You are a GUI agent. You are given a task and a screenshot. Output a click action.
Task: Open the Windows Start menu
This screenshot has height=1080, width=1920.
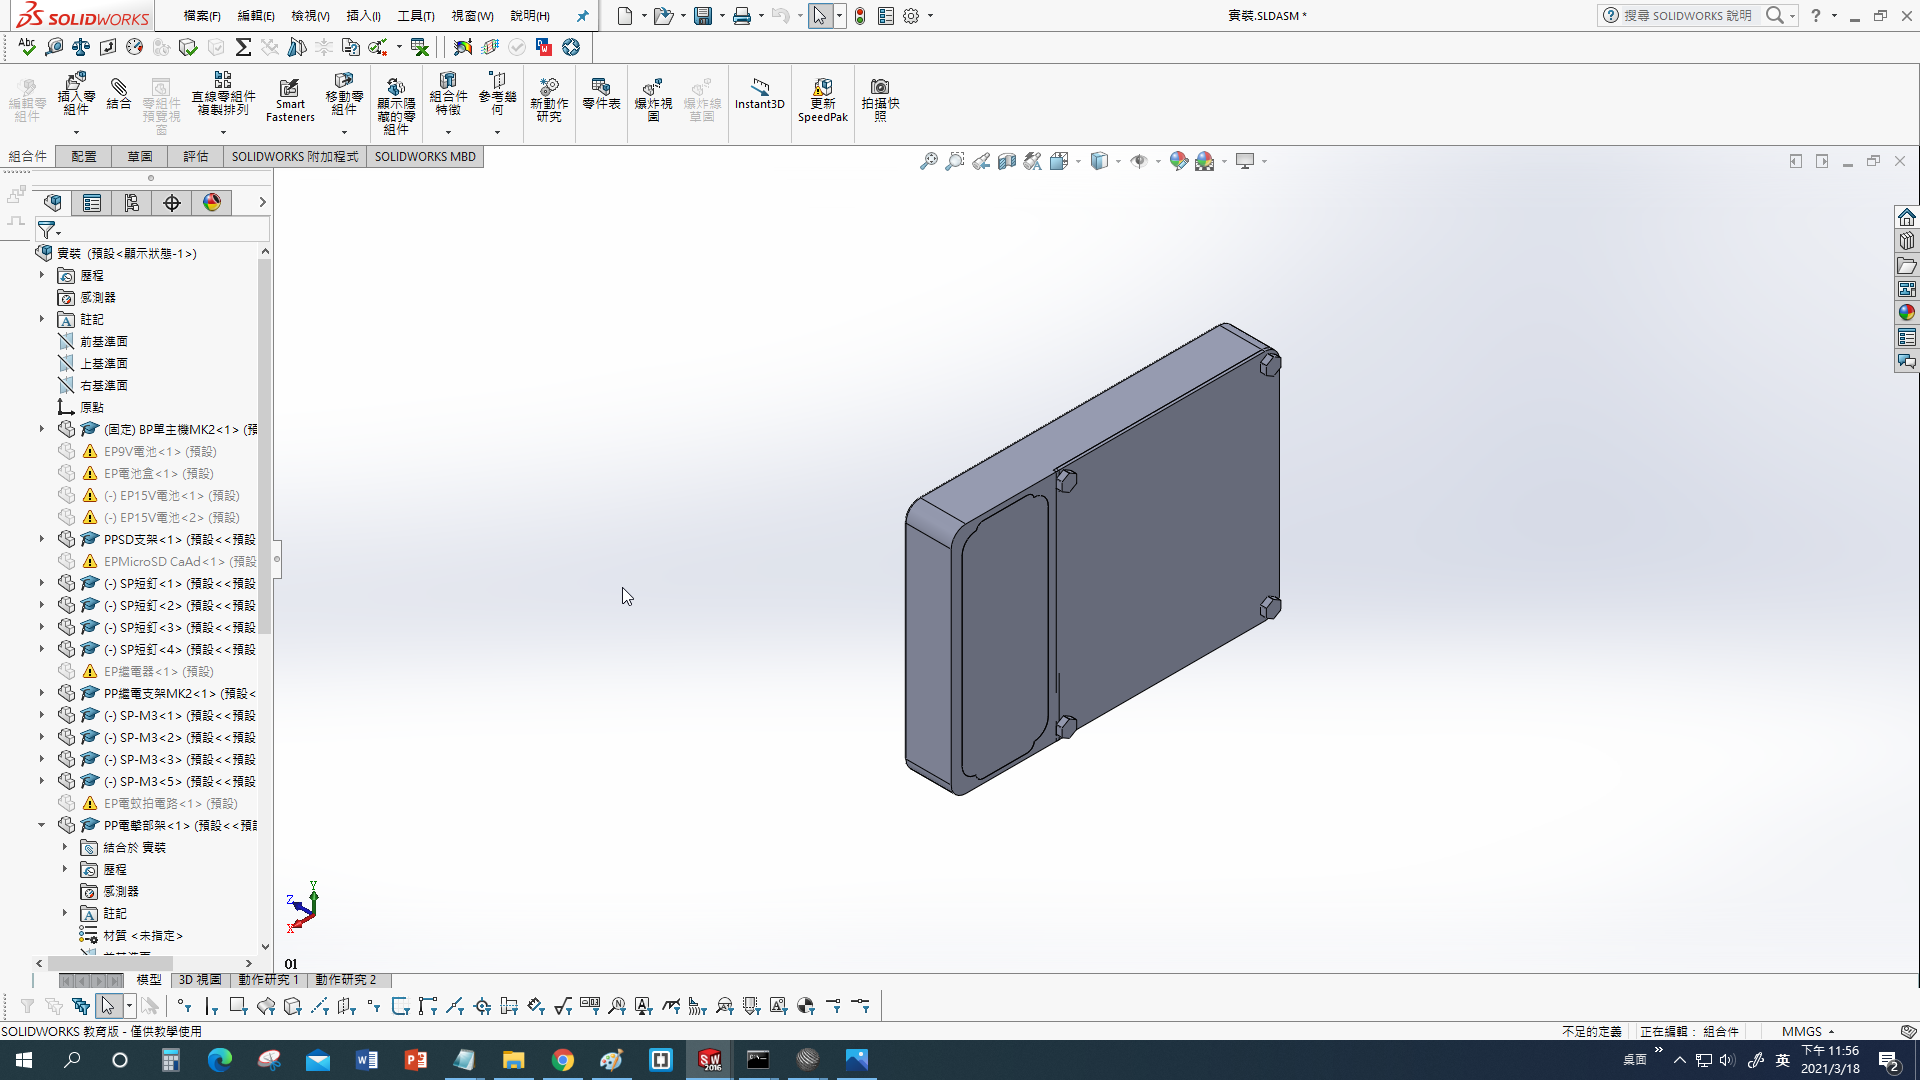pyautogui.click(x=24, y=1060)
